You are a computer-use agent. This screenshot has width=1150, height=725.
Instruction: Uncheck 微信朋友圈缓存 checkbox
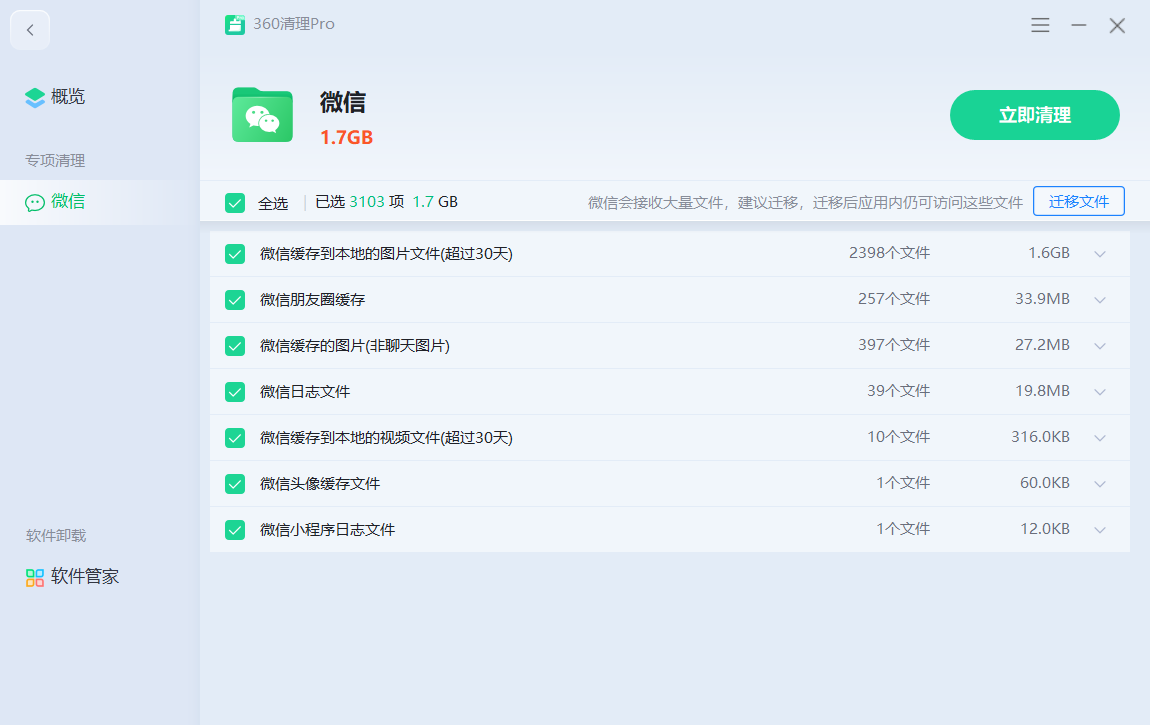[x=235, y=300]
